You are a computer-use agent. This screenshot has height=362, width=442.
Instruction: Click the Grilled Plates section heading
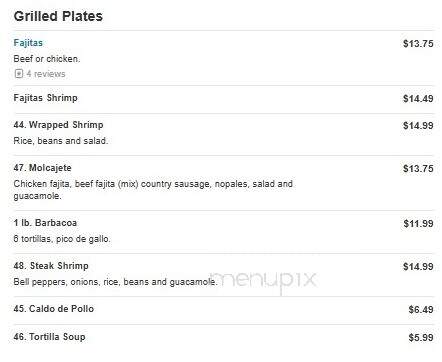58,16
